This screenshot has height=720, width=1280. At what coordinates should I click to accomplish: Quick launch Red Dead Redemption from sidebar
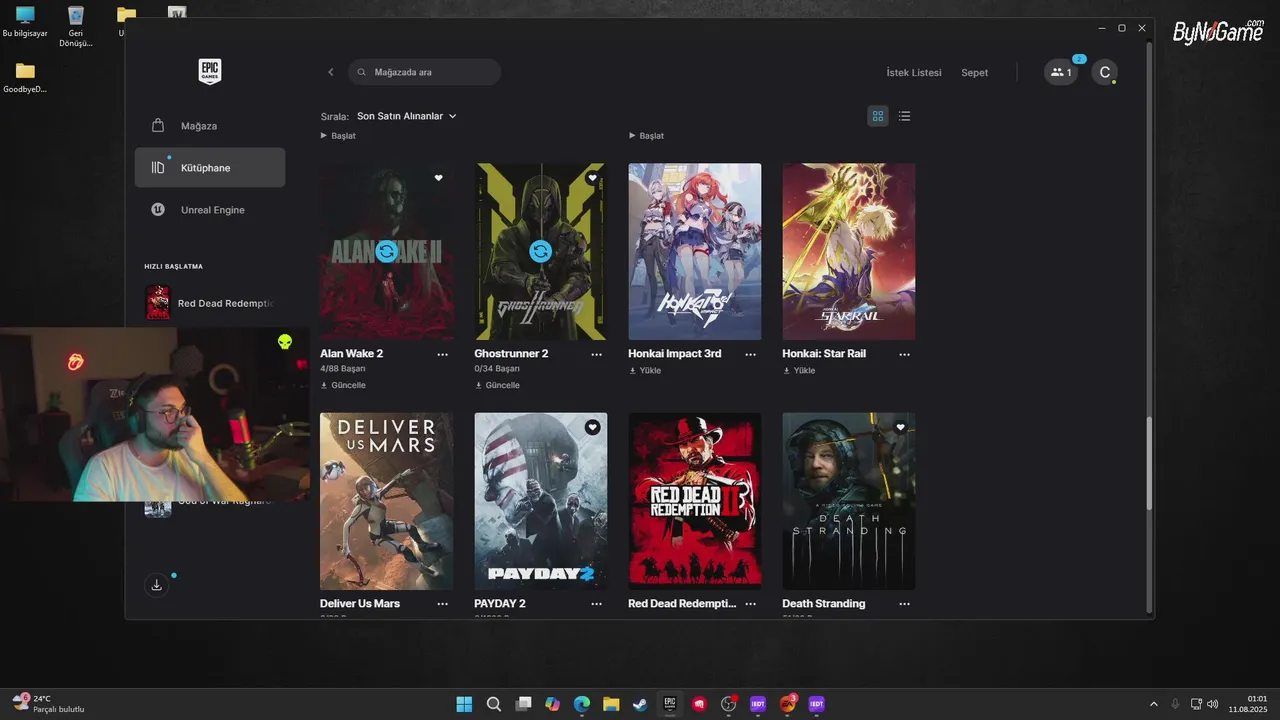coord(210,303)
